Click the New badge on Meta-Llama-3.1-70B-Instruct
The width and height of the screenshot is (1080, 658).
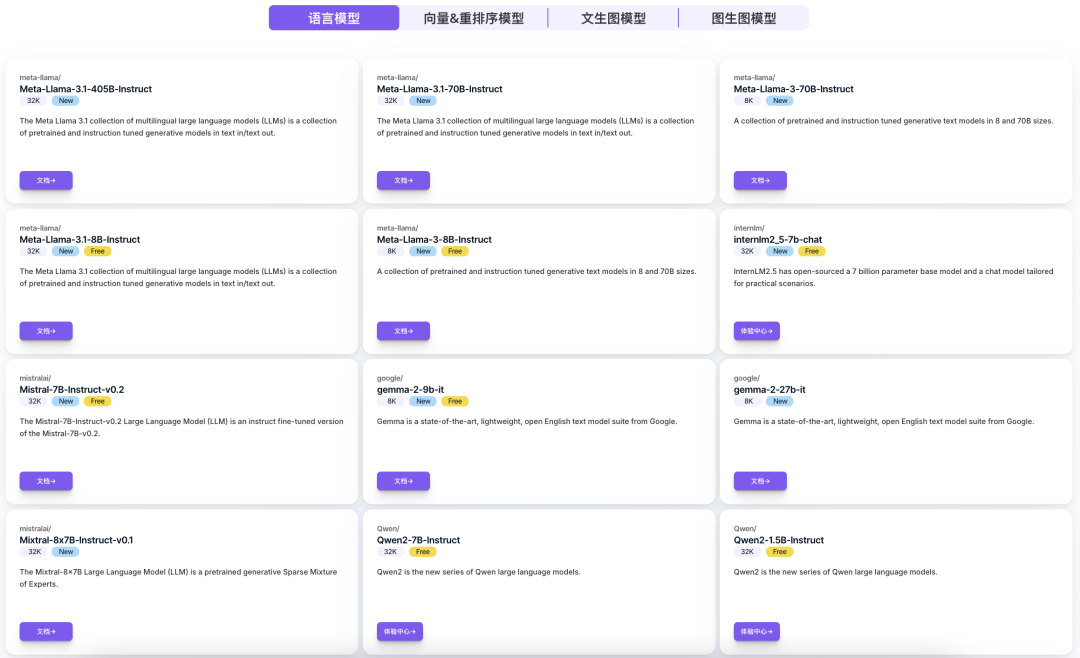(x=423, y=101)
